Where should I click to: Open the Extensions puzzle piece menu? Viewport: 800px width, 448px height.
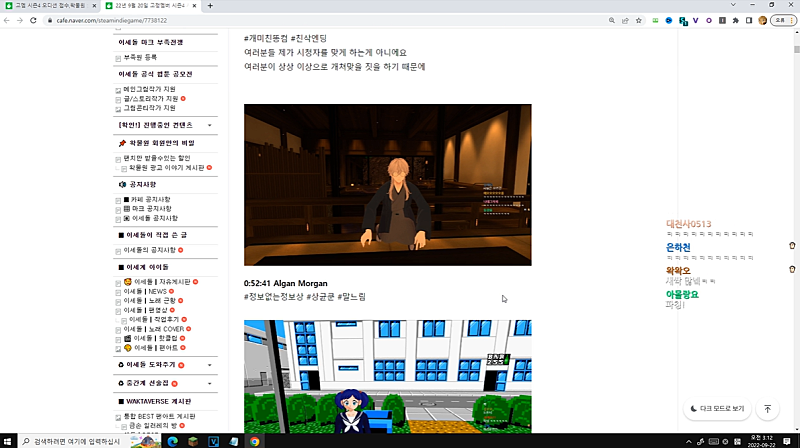(735, 20)
